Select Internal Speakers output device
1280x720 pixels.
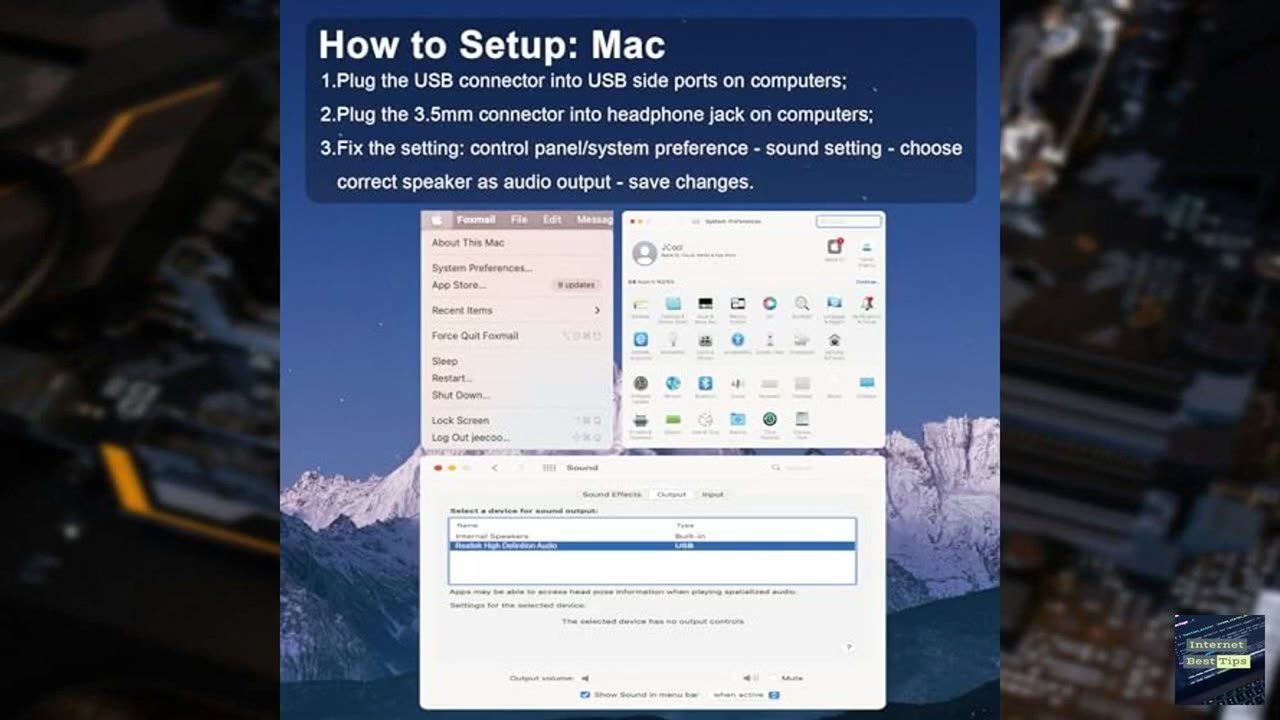(653, 536)
